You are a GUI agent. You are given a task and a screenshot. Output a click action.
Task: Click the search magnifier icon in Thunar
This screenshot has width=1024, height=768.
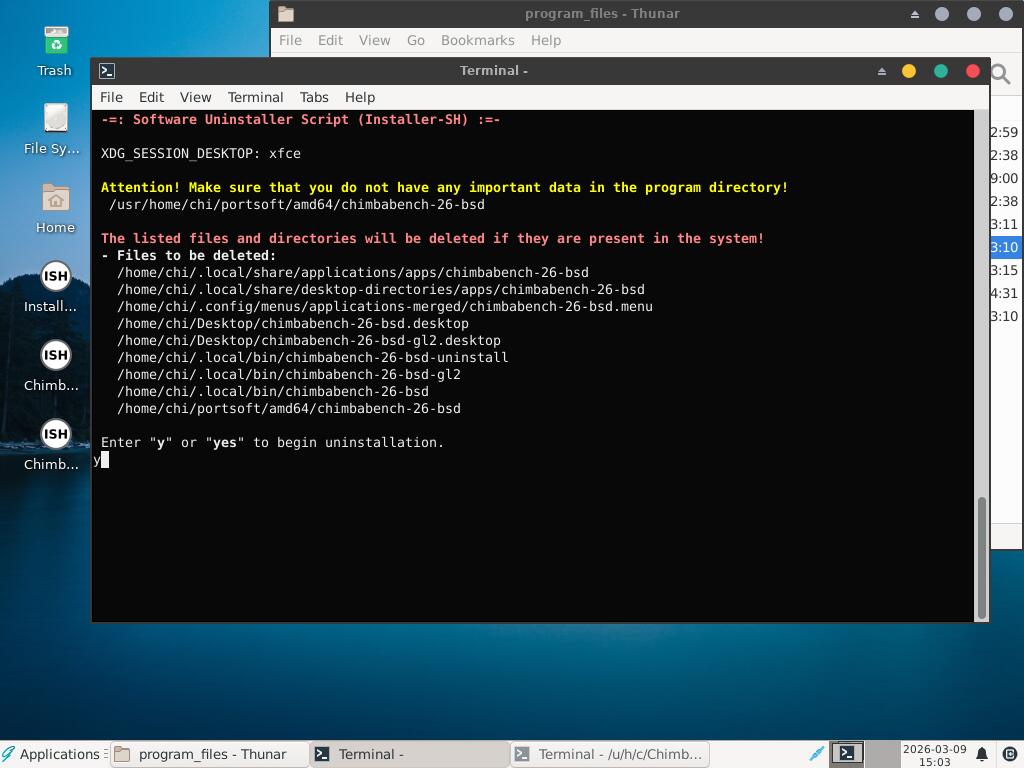[x=1000, y=74]
